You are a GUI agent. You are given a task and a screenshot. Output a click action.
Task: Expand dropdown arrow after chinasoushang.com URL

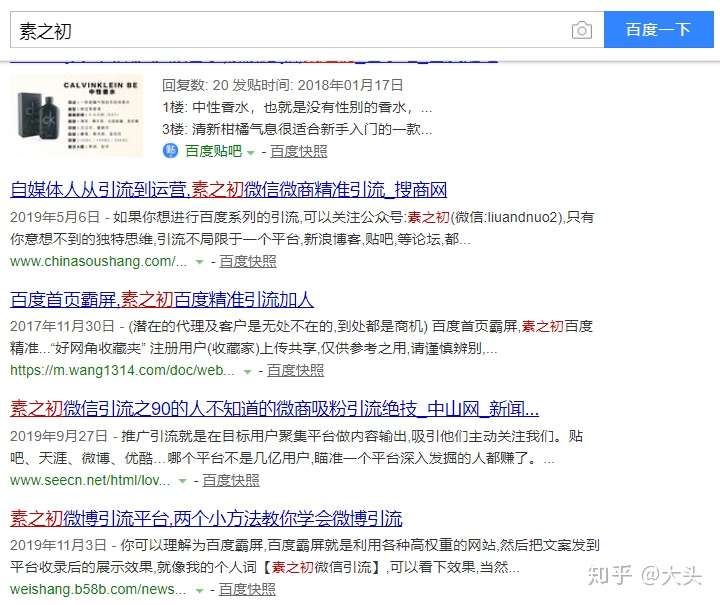[199, 262]
